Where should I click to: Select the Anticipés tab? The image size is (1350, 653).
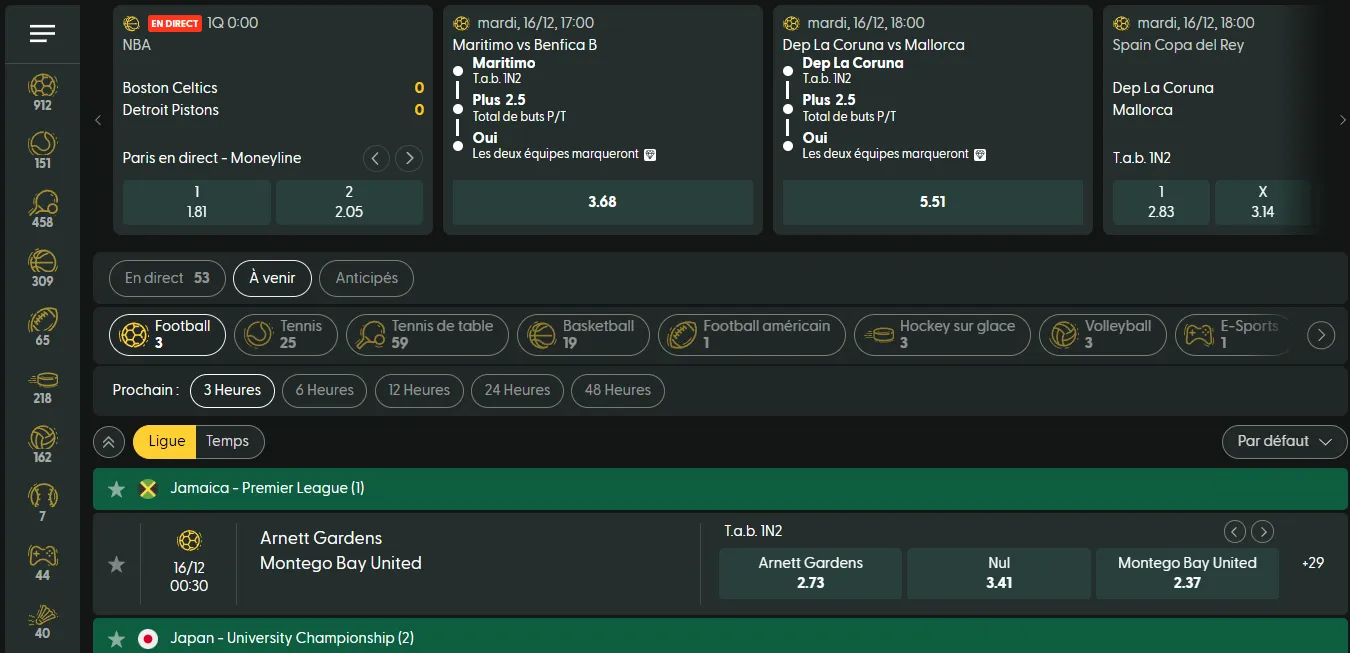tap(366, 278)
